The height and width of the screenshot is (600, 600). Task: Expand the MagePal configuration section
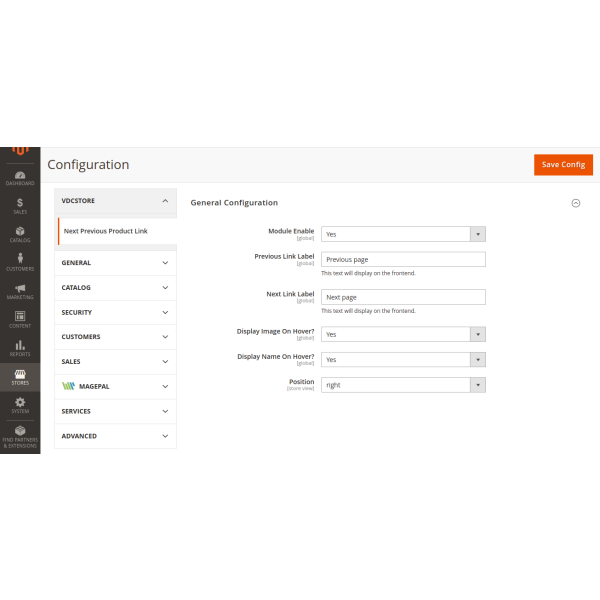(115, 386)
